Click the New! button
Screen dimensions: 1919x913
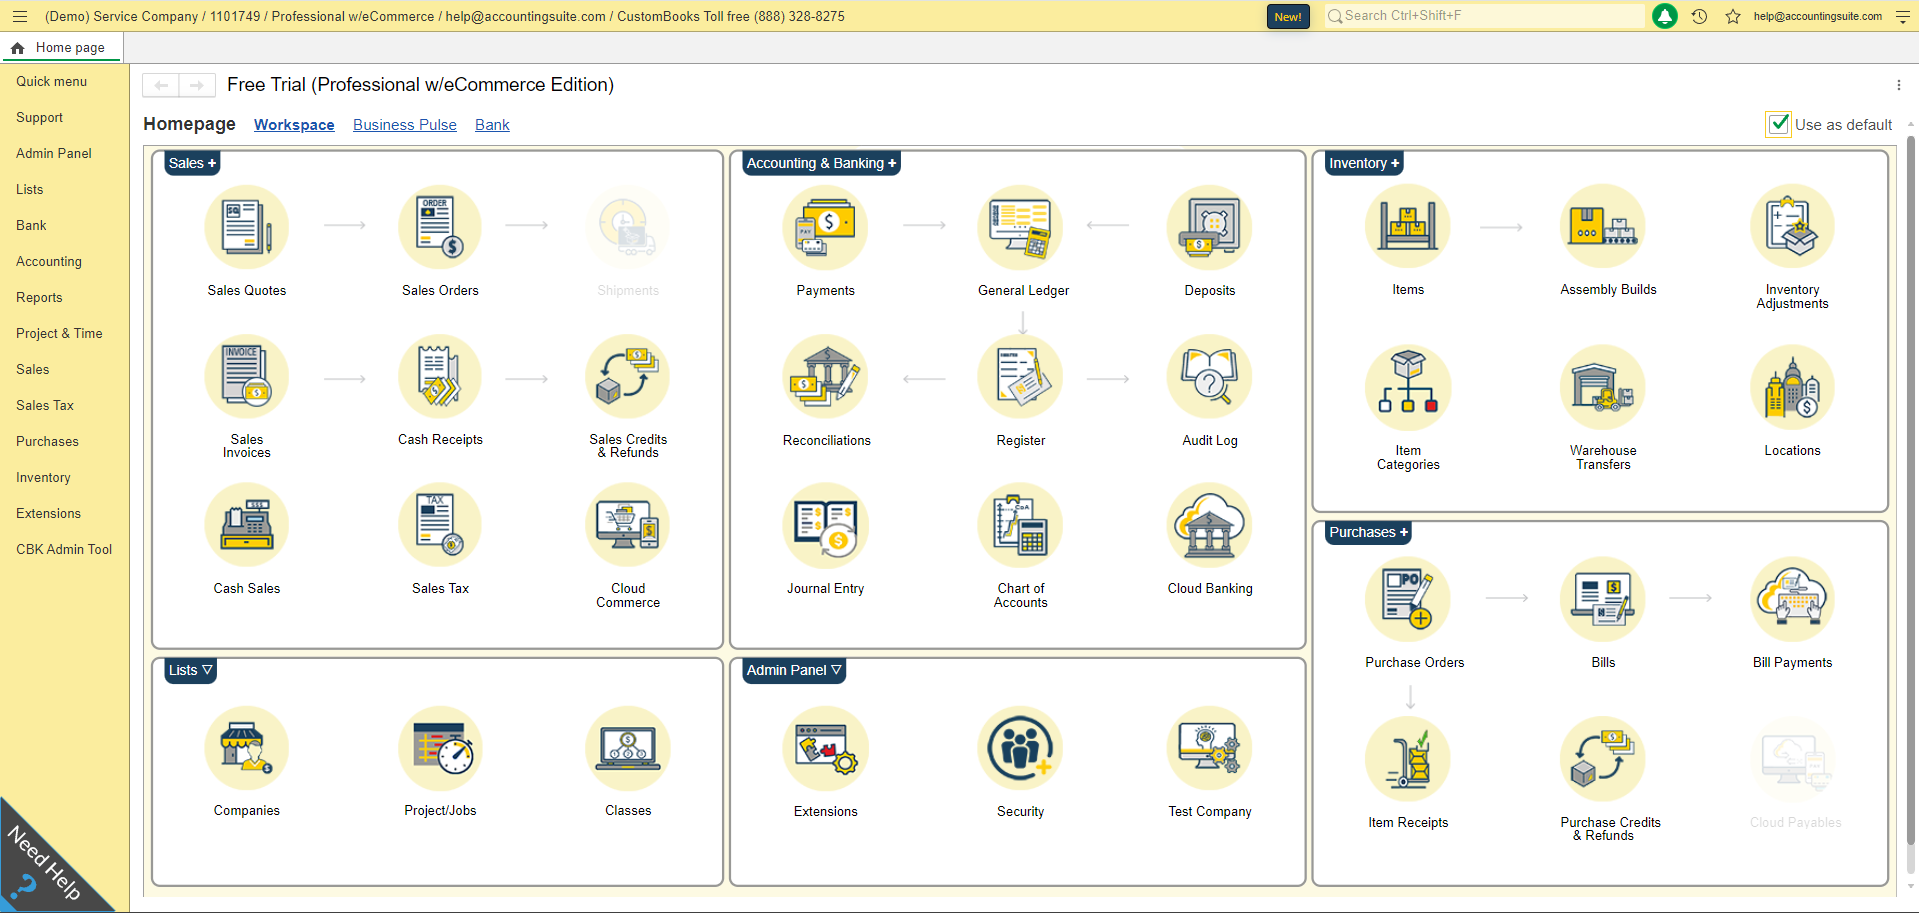point(1288,16)
